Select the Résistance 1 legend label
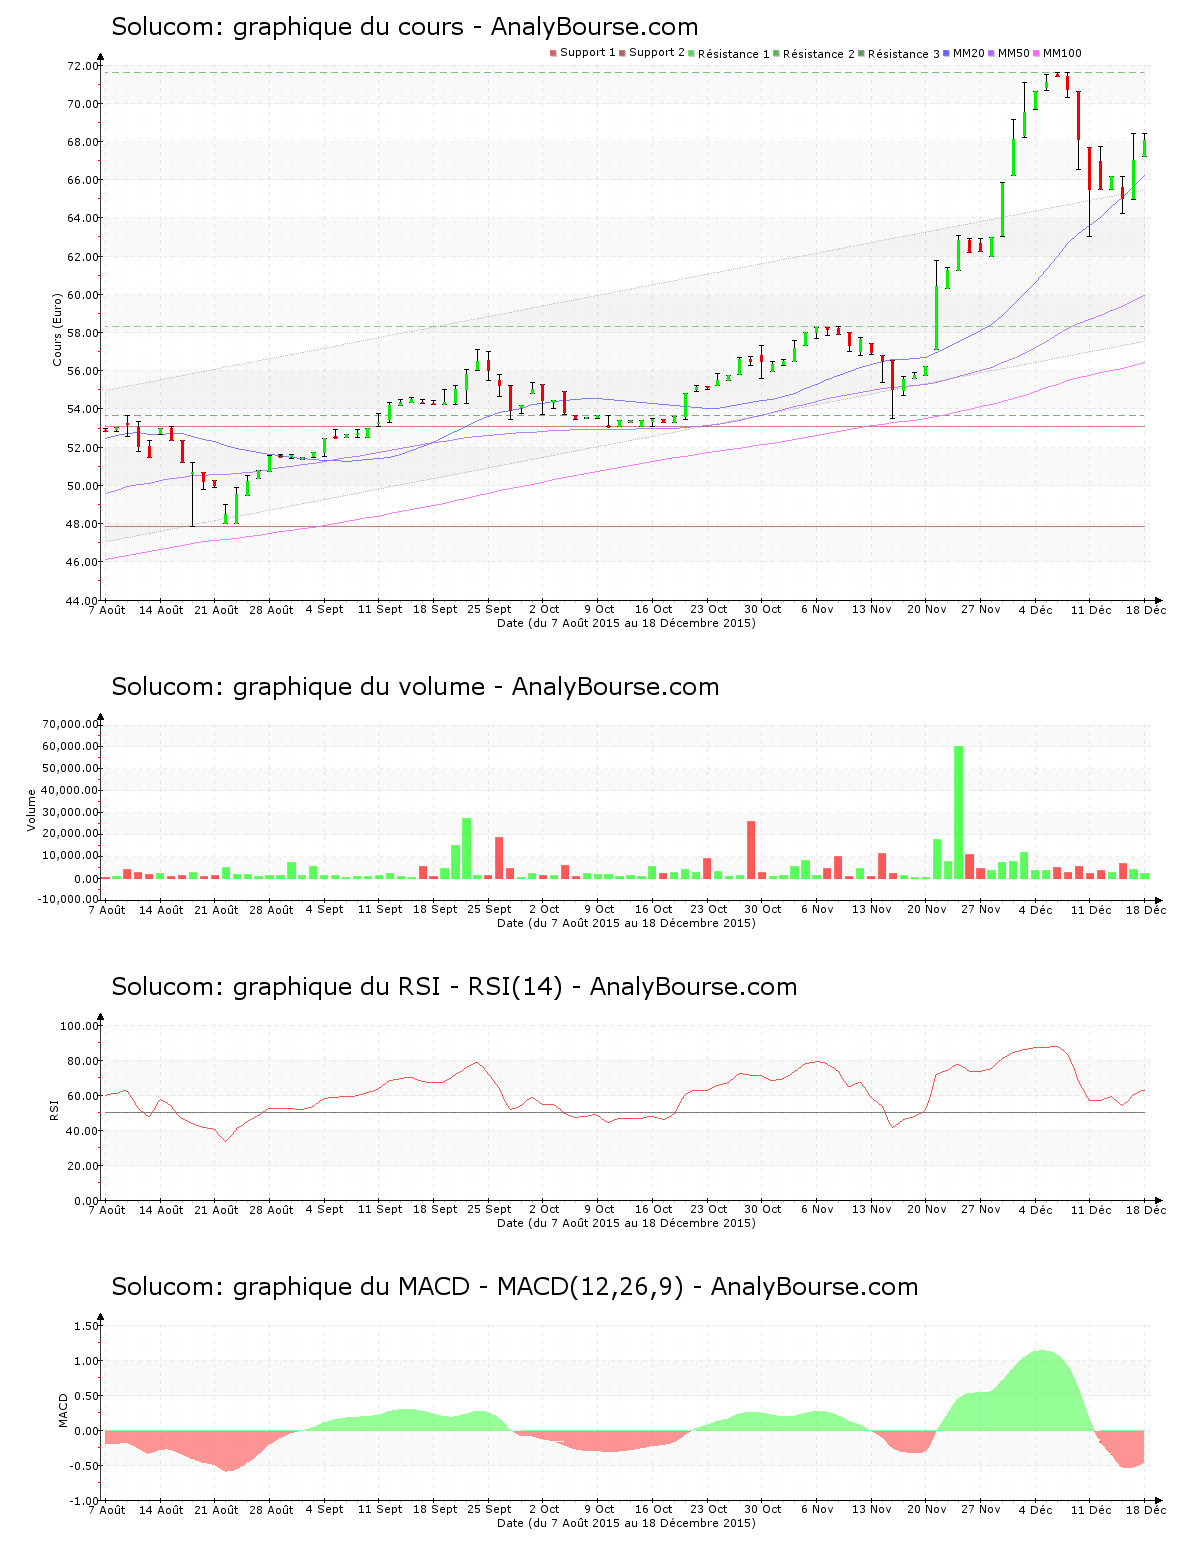This screenshot has width=1200, height=1550. coord(733,53)
